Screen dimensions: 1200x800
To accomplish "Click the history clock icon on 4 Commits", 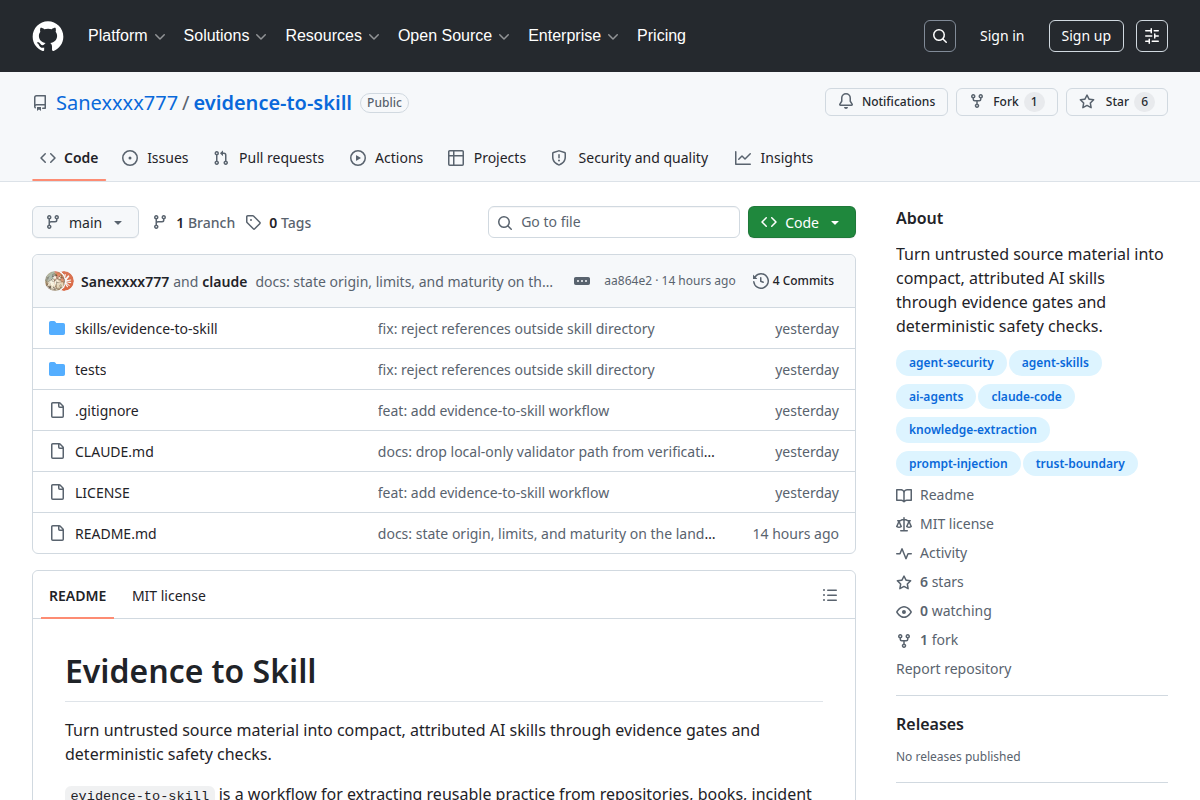I will [761, 281].
